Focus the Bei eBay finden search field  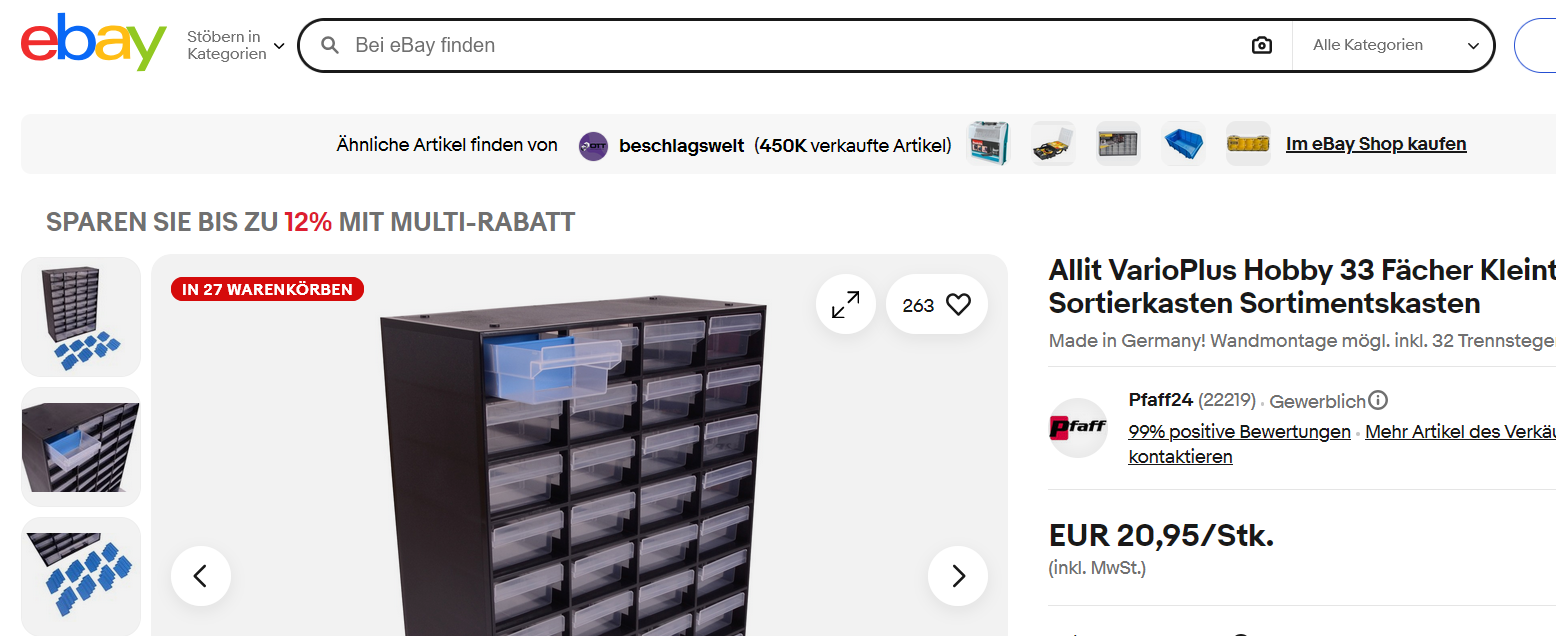(795, 45)
